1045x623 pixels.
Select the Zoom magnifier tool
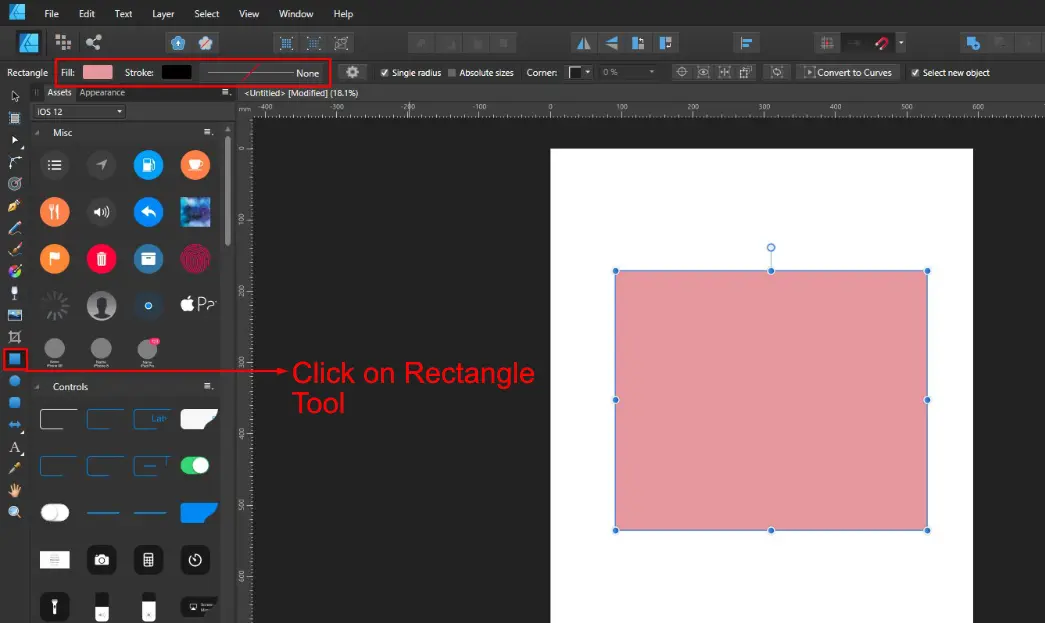click(x=15, y=512)
